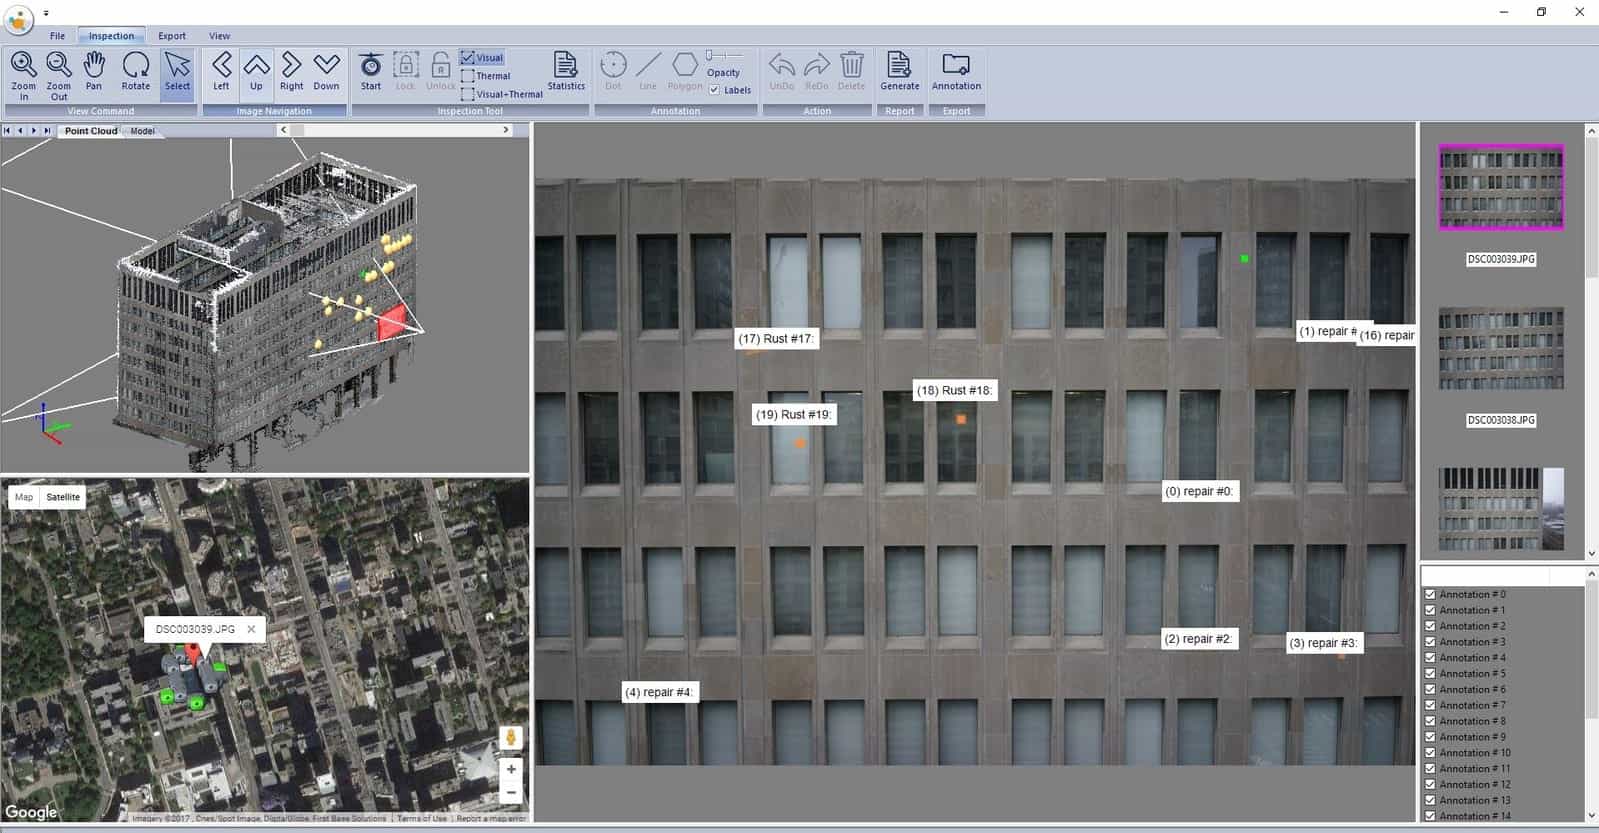Select the Zoom Out tool
The image size is (1599, 833).
(x=59, y=75)
